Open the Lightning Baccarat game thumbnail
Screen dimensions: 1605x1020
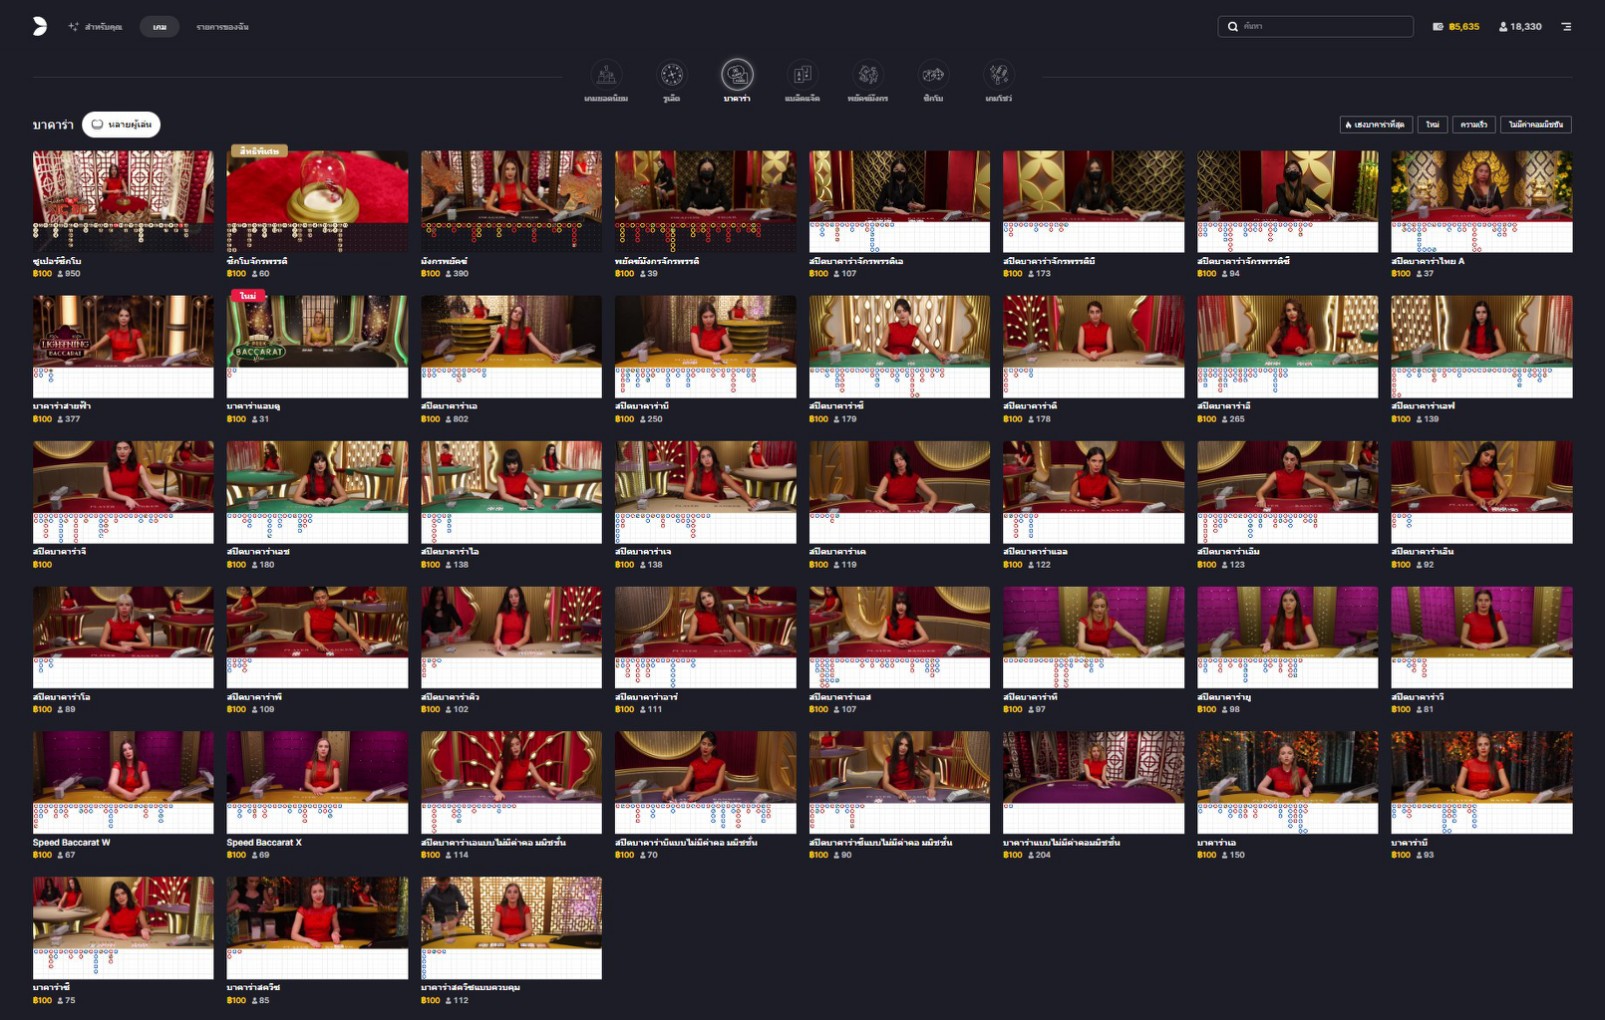point(123,345)
